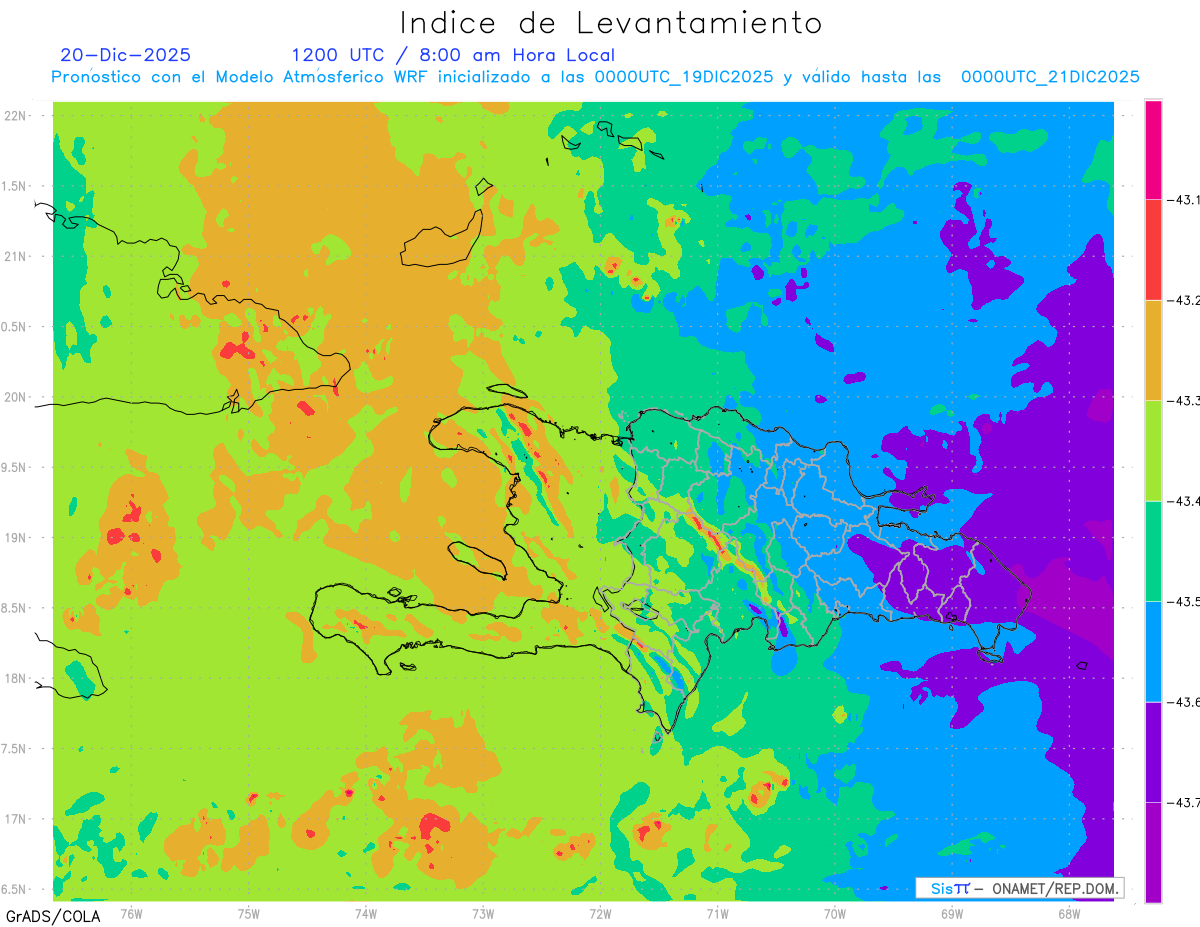Viewport: 1200px width, 927px height.
Task: Click the '-43.3' color bar value
Action: 1184,401
